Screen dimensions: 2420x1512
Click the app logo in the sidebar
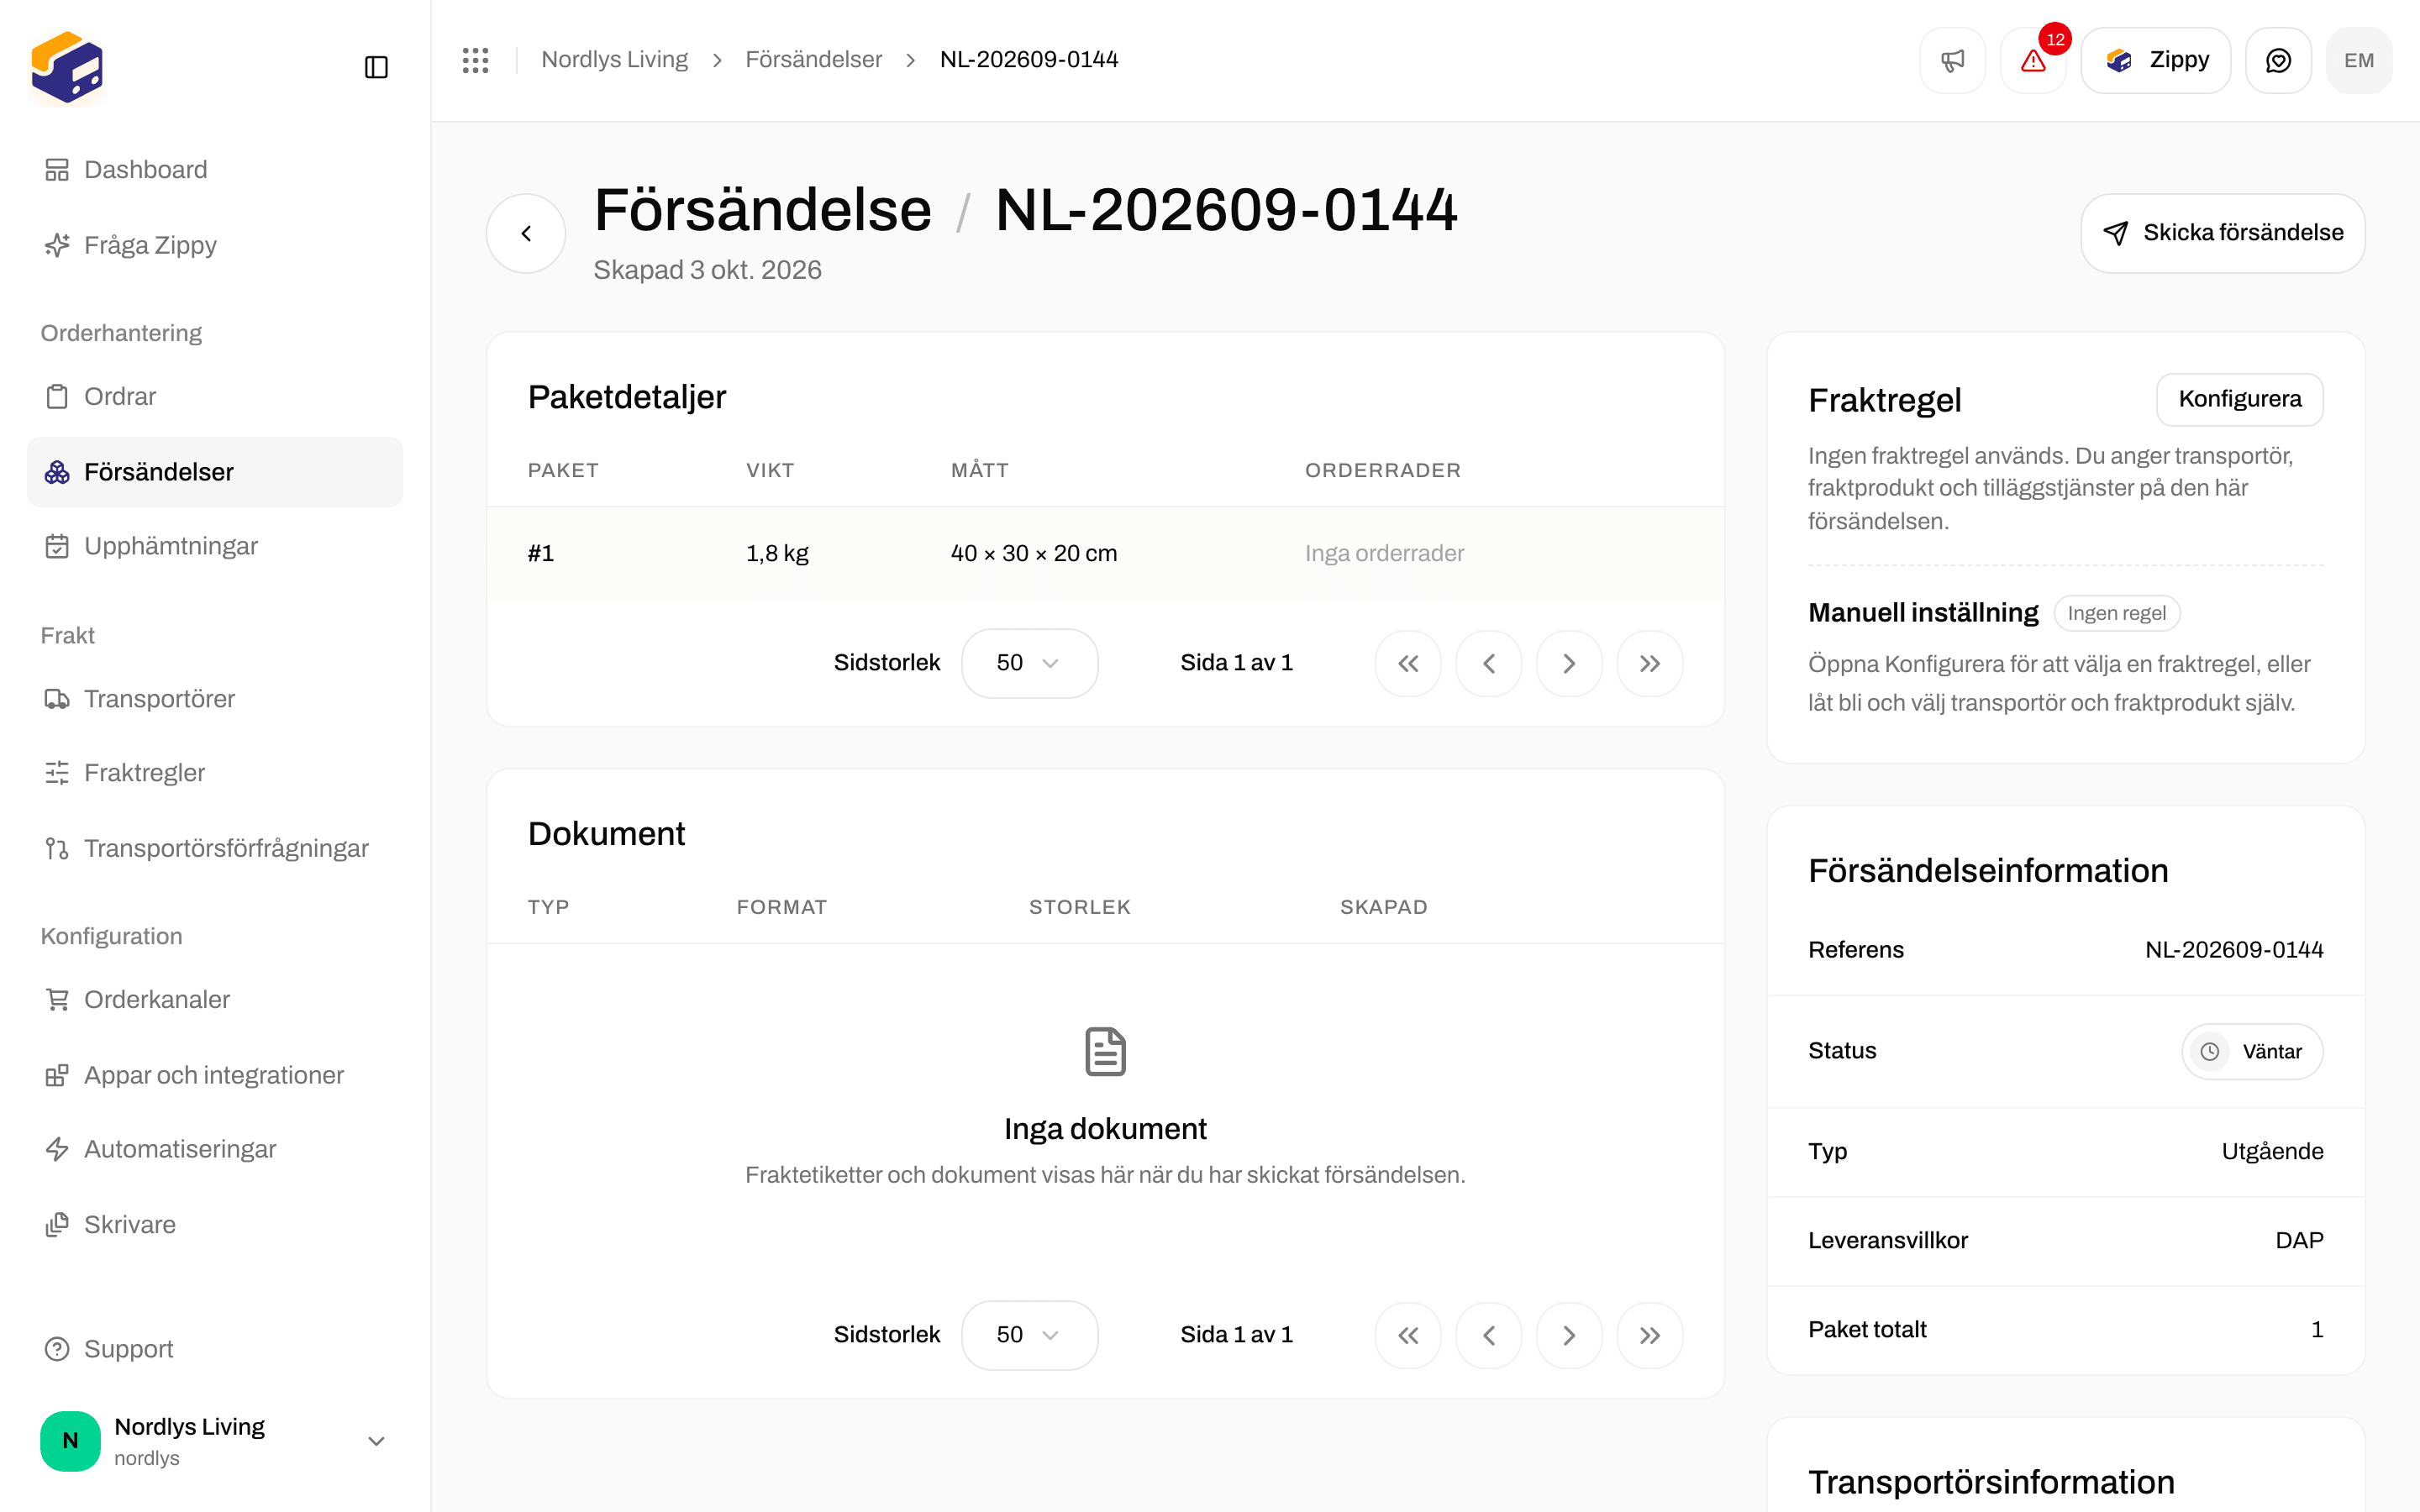[67, 67]
